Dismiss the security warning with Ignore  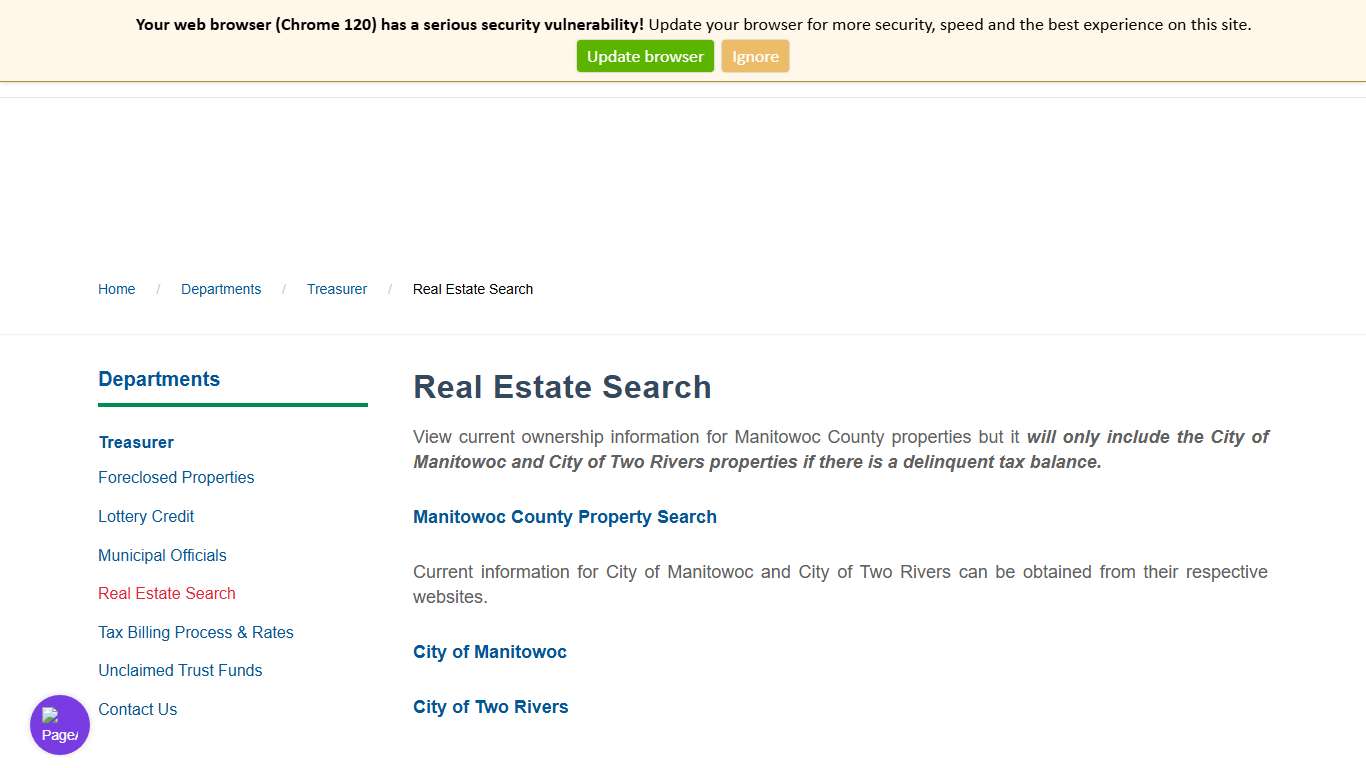click(755, 56)
